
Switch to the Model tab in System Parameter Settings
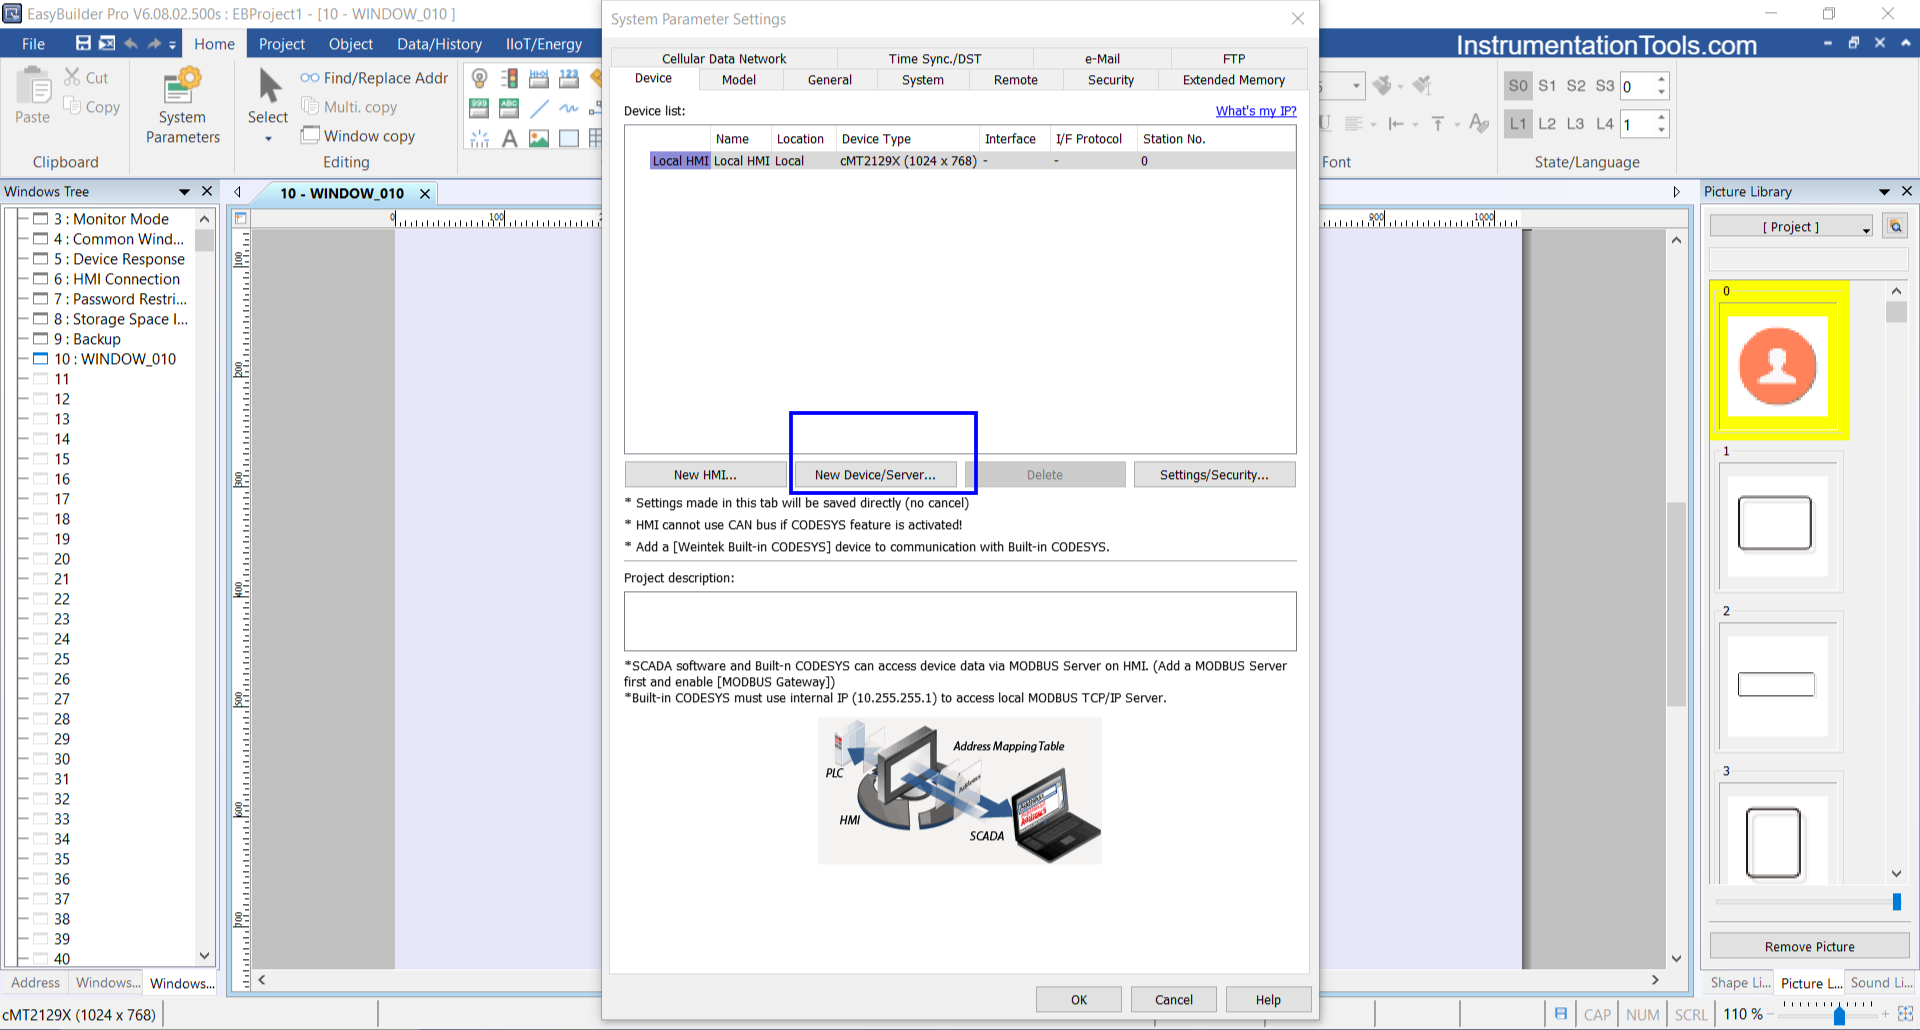739,80
